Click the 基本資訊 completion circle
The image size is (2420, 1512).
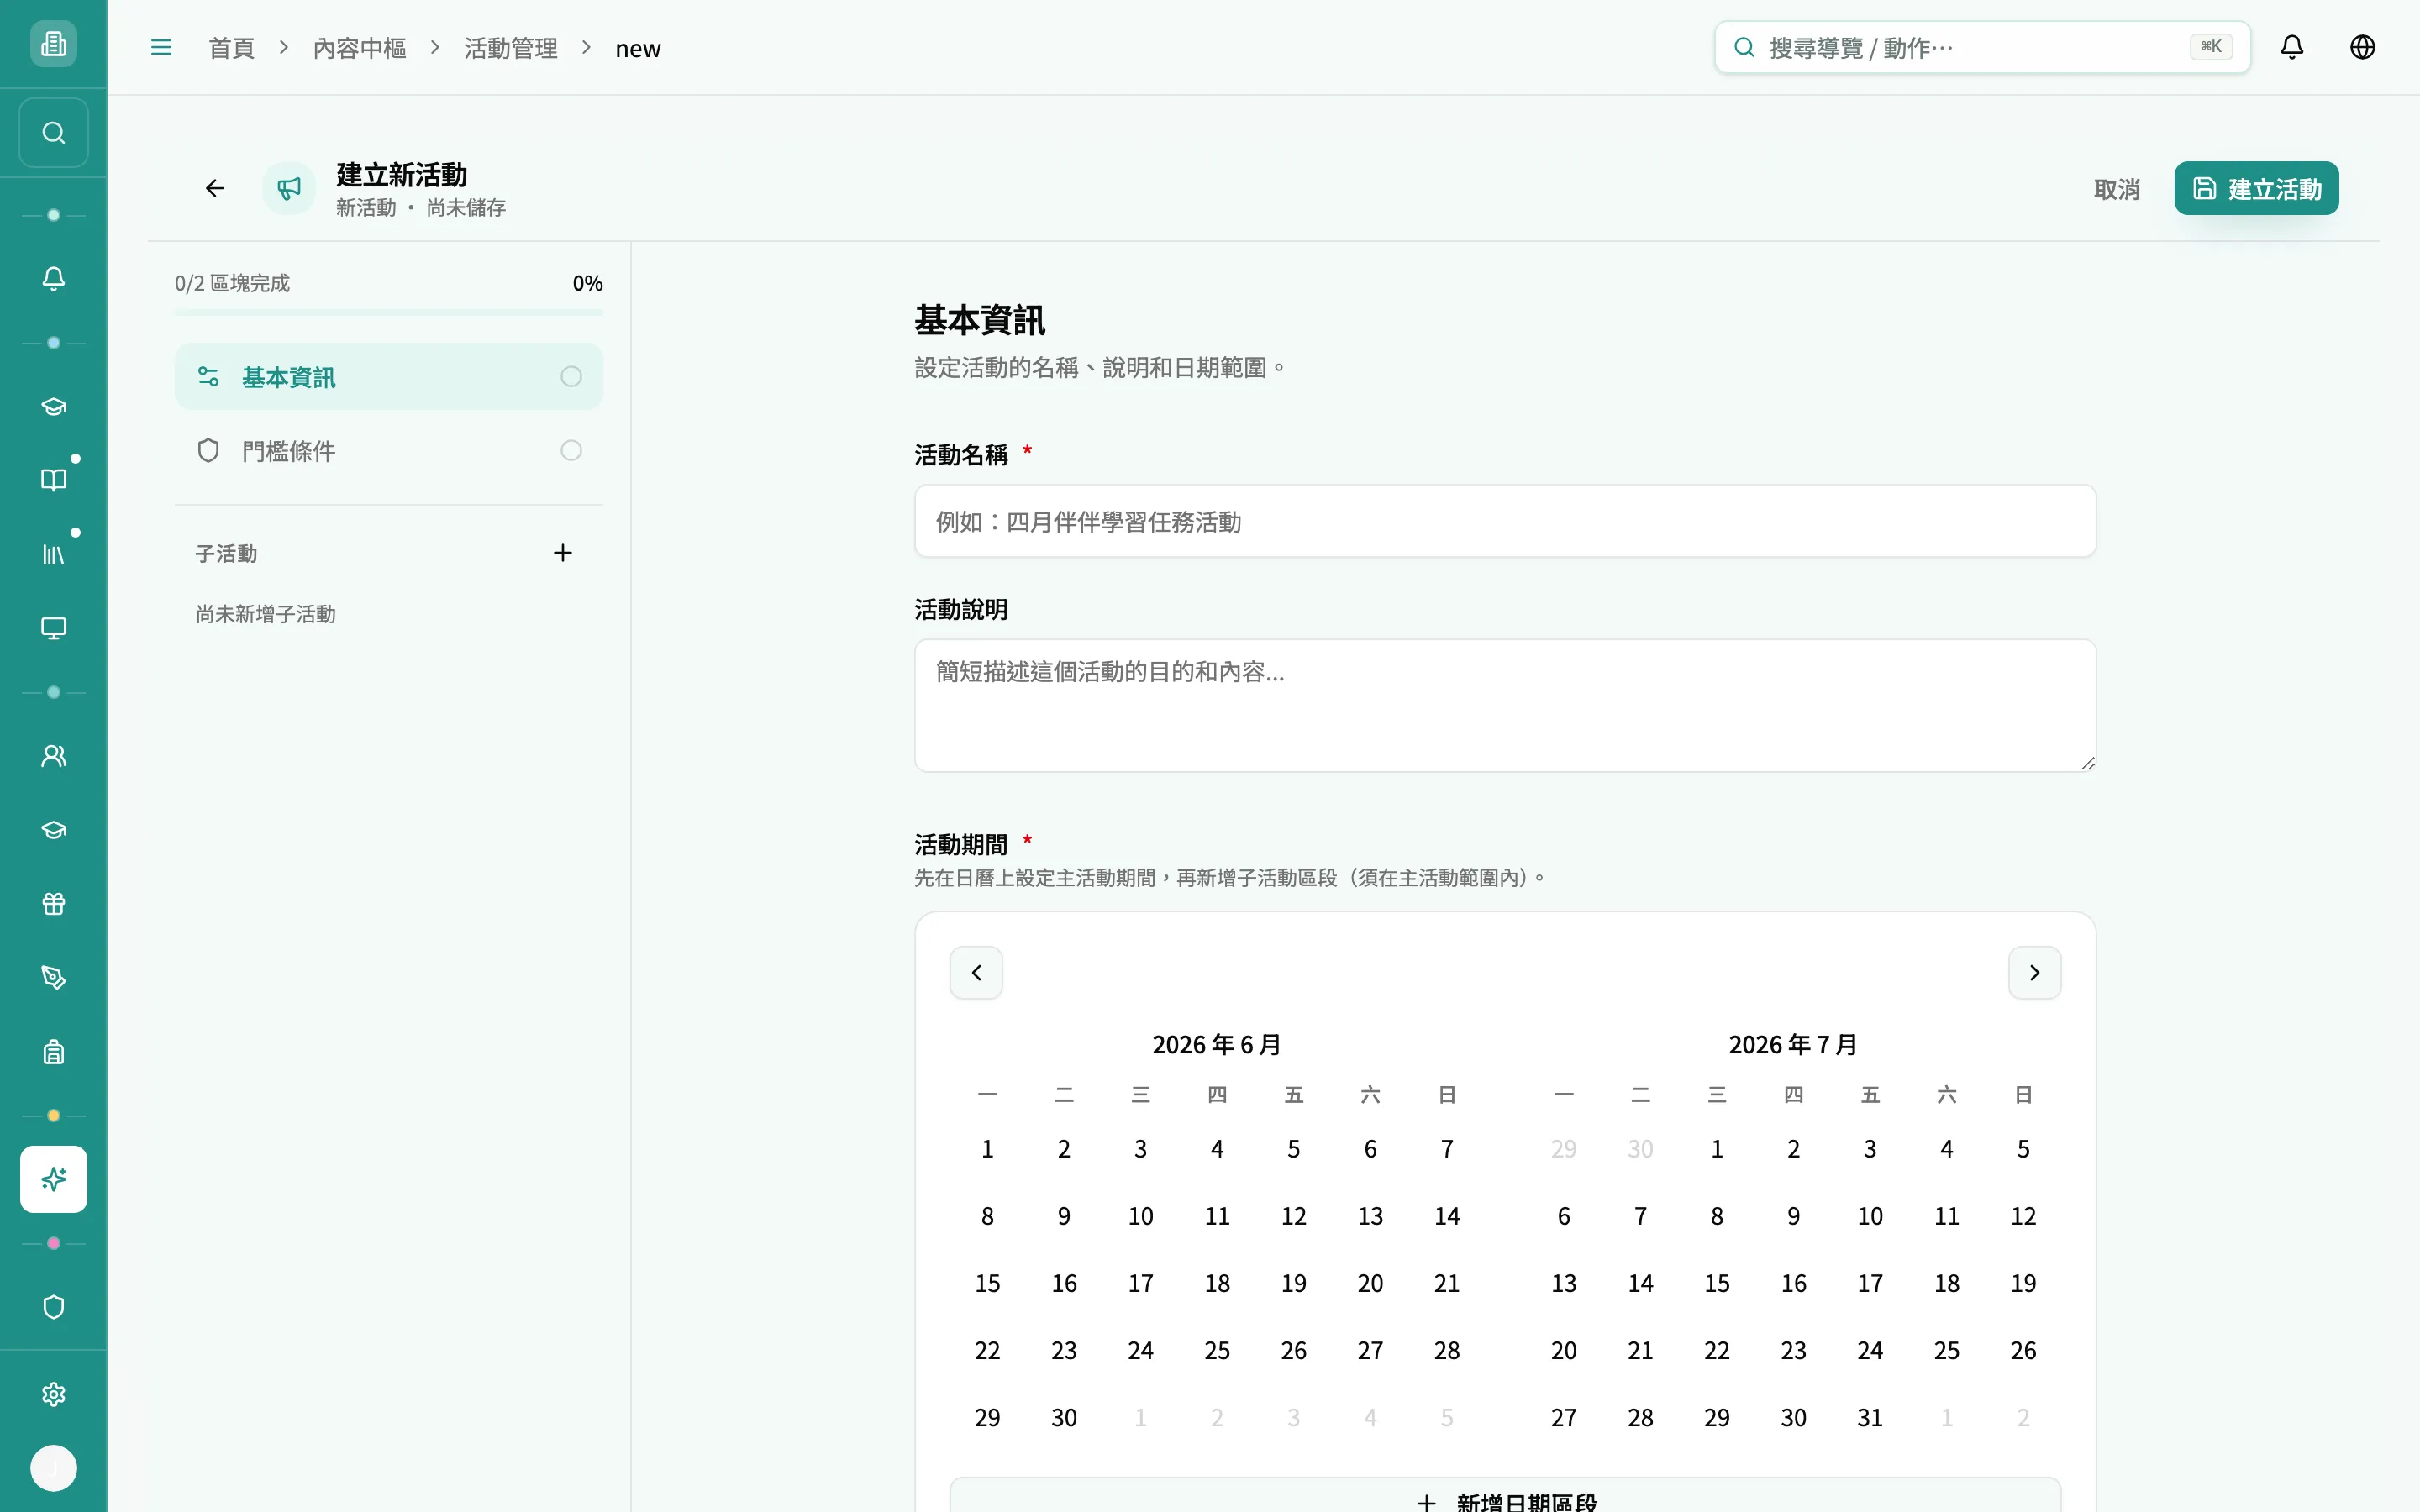click(571, 377)
